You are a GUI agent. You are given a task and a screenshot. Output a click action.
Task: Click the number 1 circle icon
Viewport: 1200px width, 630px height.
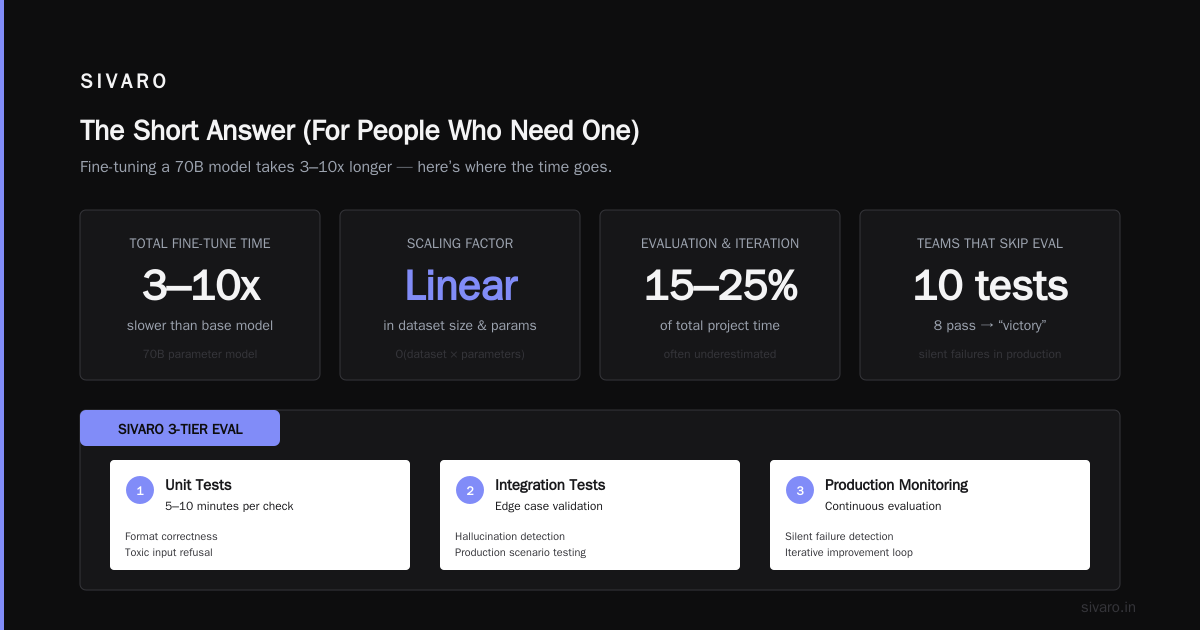[x=140, y=490]
